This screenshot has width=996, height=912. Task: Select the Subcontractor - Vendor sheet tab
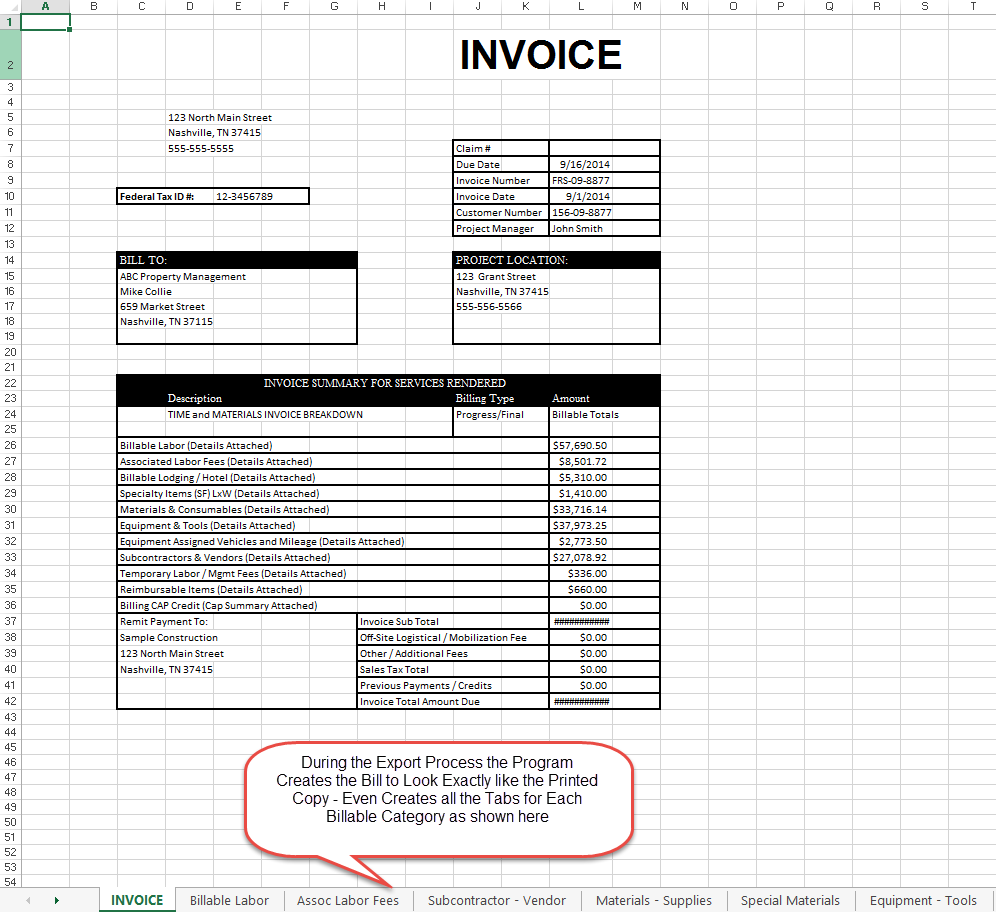tap(497, 900)
